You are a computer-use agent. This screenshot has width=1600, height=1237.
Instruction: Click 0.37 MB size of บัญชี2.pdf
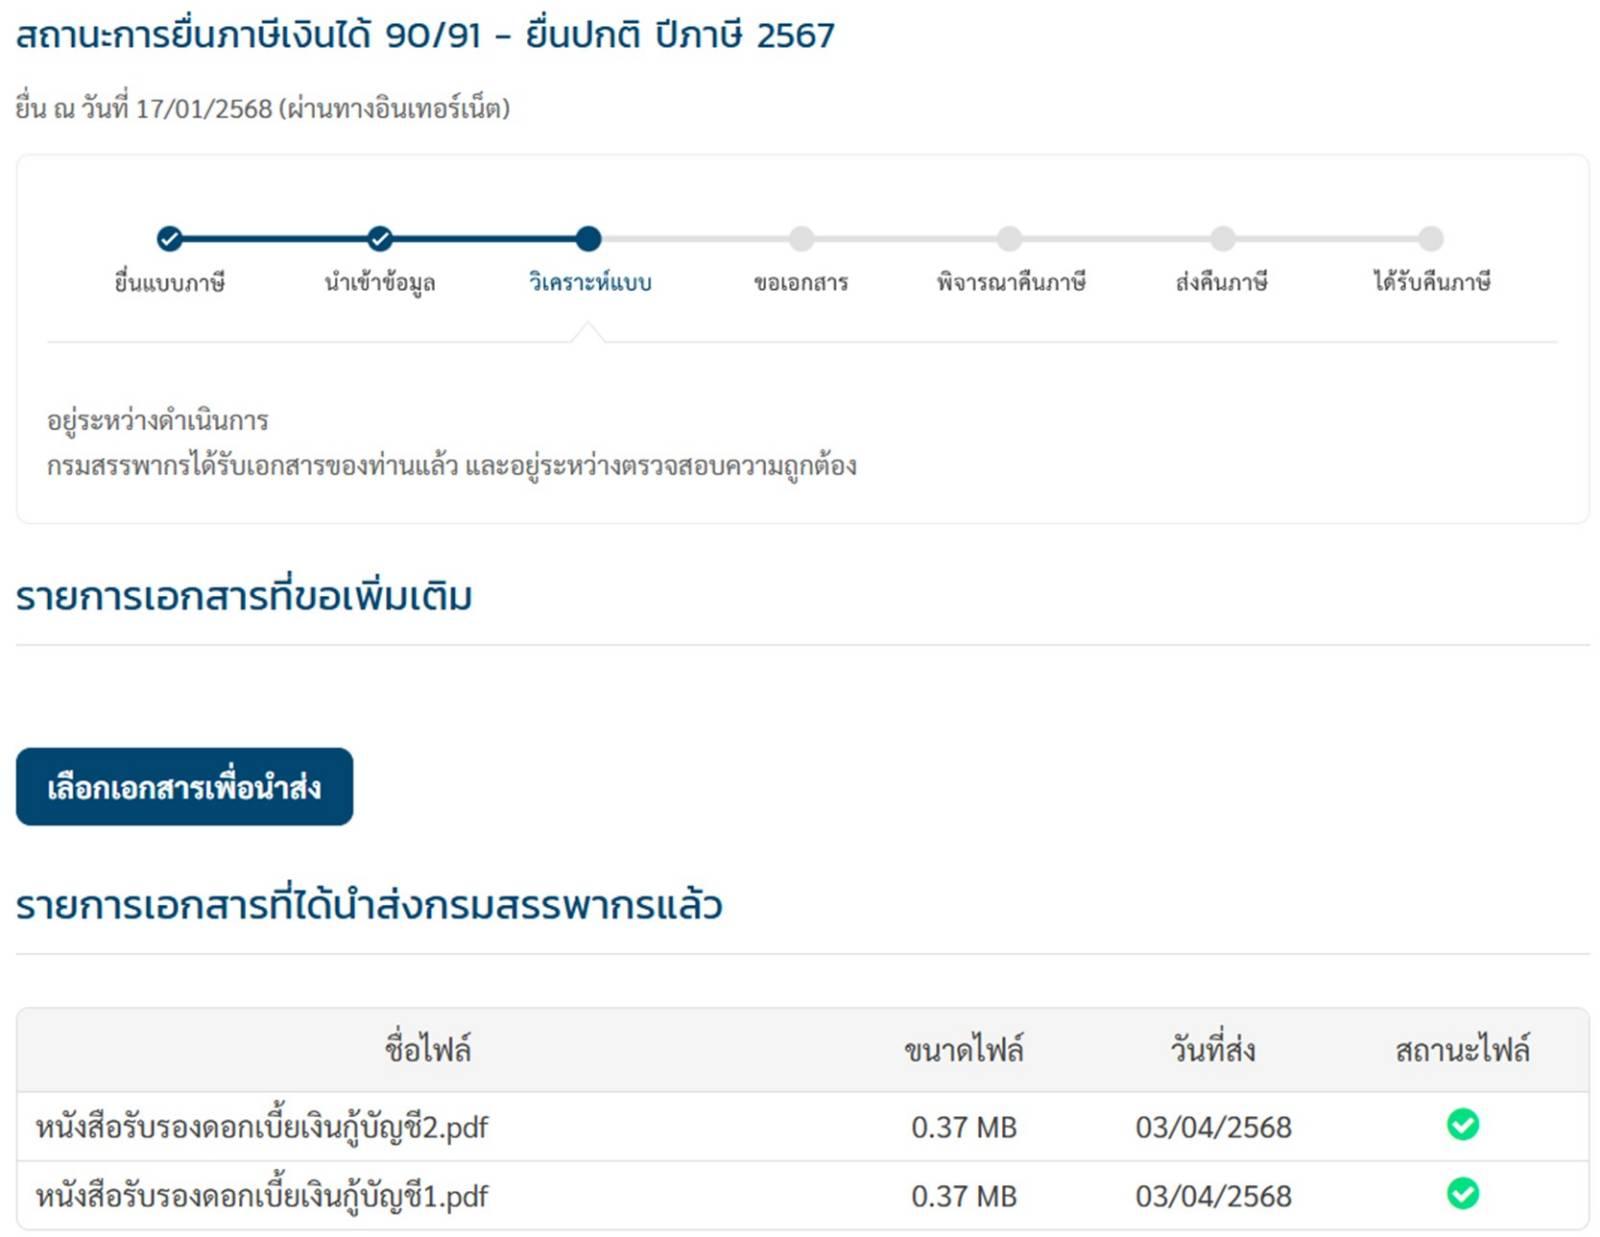coord(964,1127)
